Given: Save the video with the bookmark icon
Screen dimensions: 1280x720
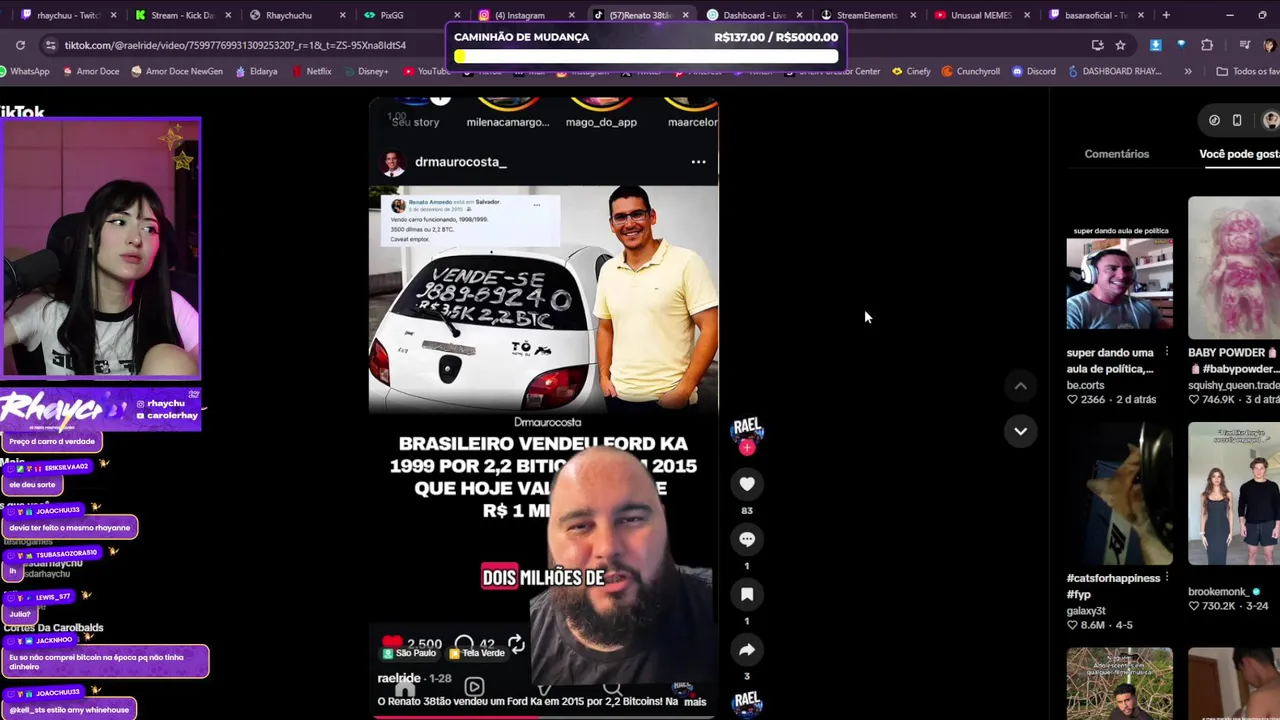Looking at the screenshot, I should coord(746,595).
